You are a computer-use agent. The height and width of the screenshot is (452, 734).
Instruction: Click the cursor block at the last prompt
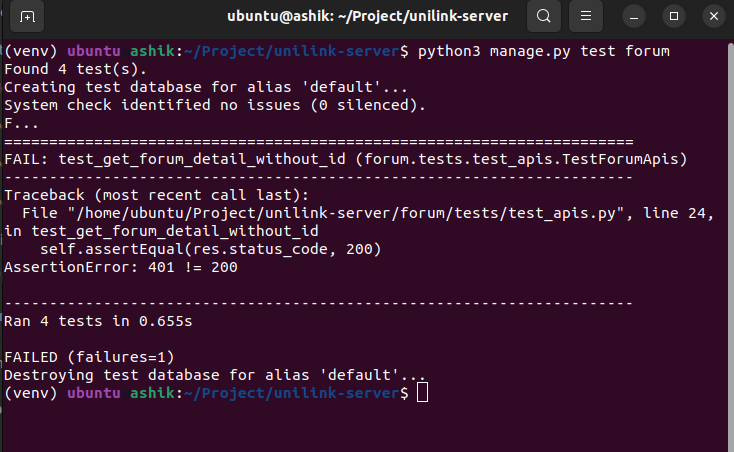[422, 393]
